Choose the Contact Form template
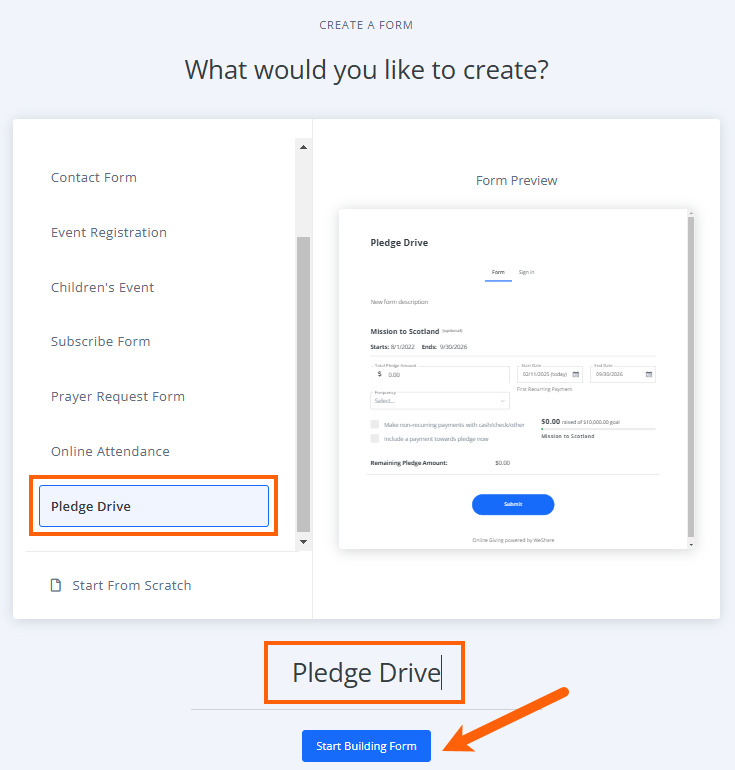735x770 pixels. point(94,177)
